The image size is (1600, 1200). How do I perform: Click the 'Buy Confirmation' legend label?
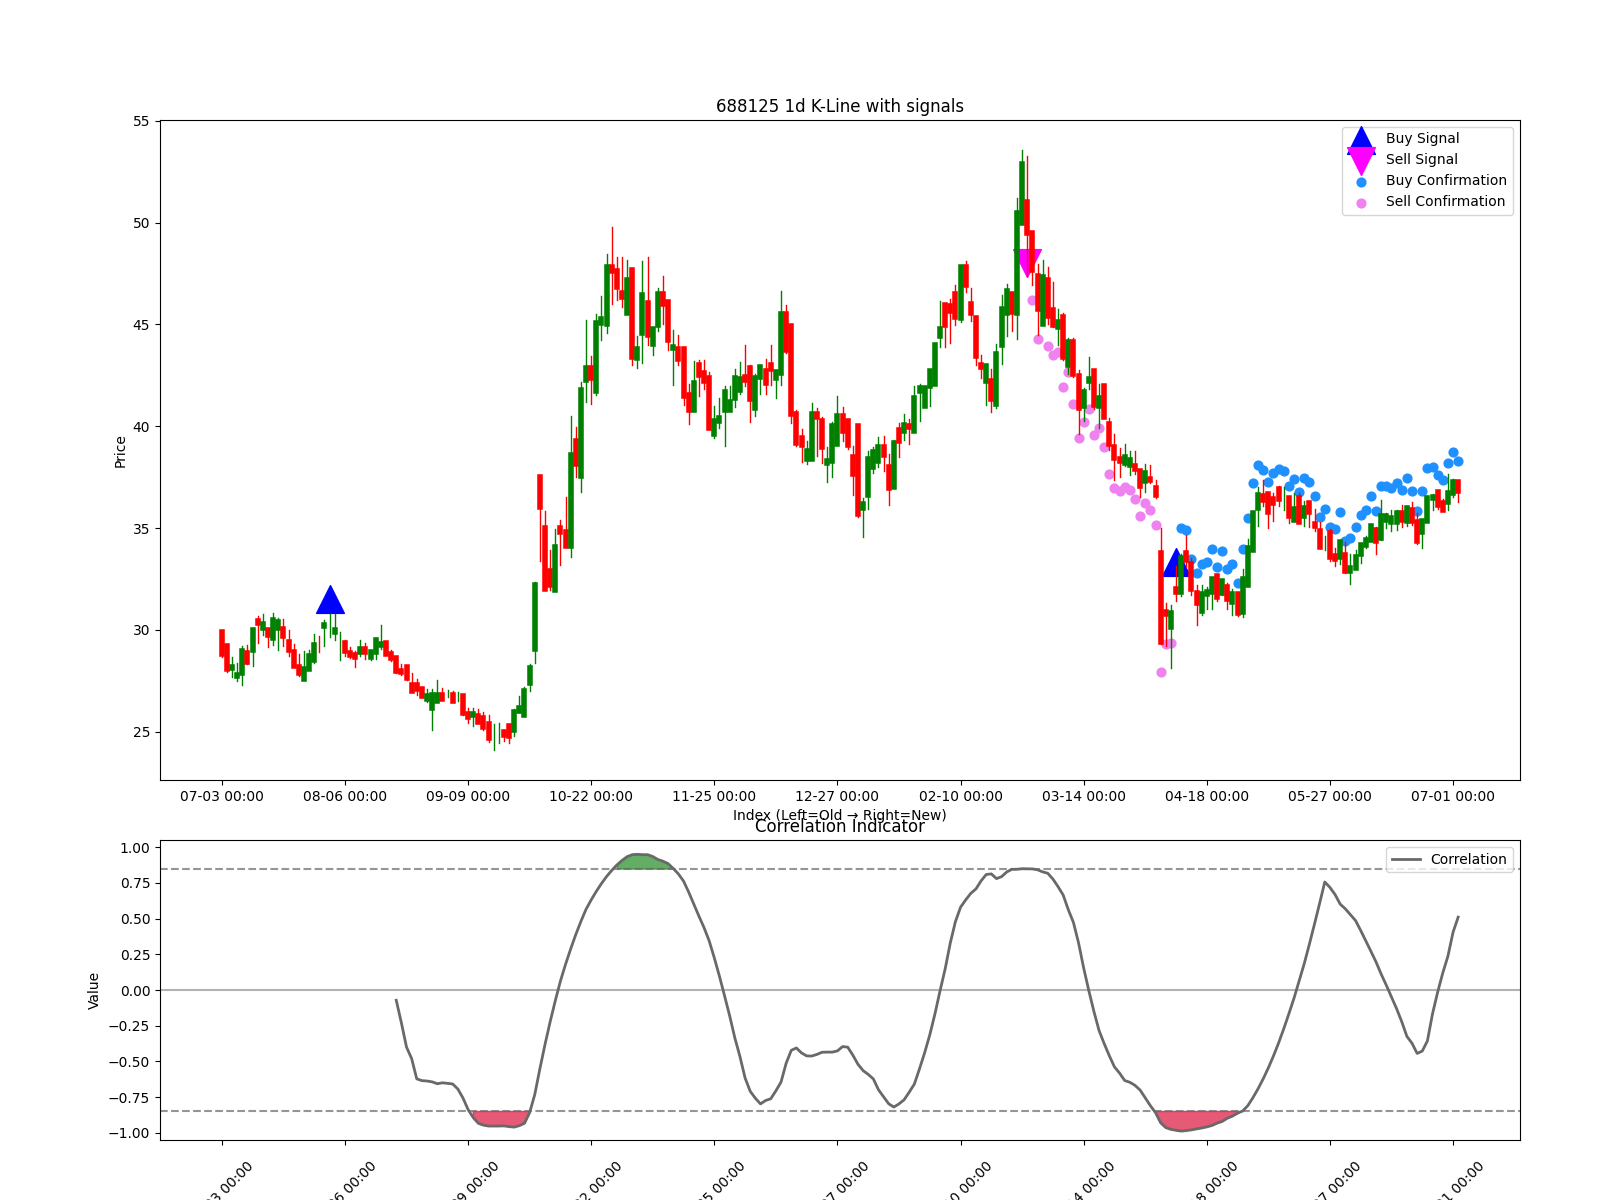click(1446, 181)
